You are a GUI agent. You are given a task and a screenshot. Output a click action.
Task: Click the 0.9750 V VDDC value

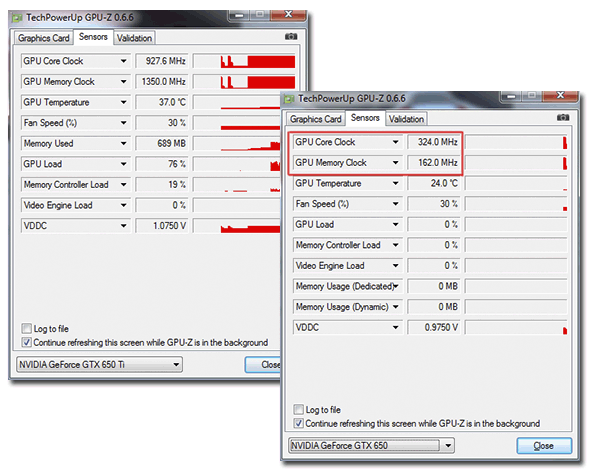(434, 327)
